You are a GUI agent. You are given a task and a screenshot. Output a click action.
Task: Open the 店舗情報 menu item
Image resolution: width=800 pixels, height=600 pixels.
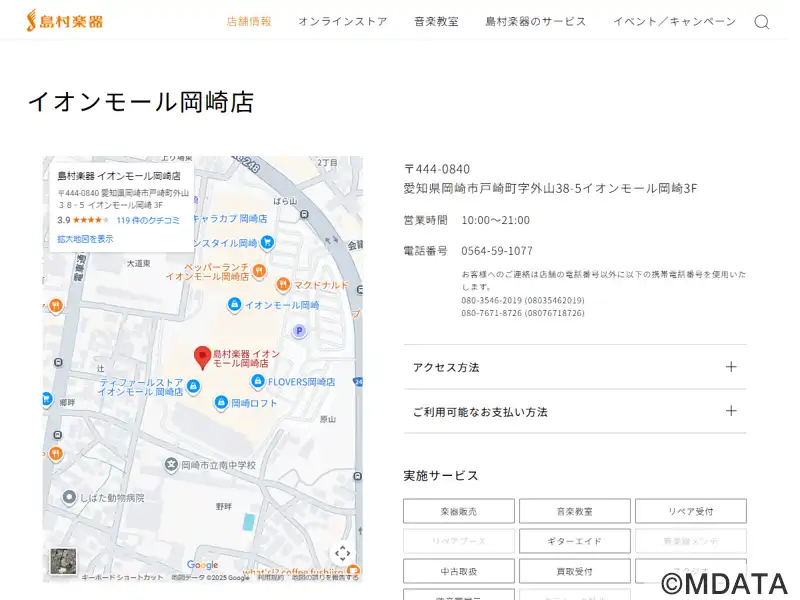tap(249, 21)
